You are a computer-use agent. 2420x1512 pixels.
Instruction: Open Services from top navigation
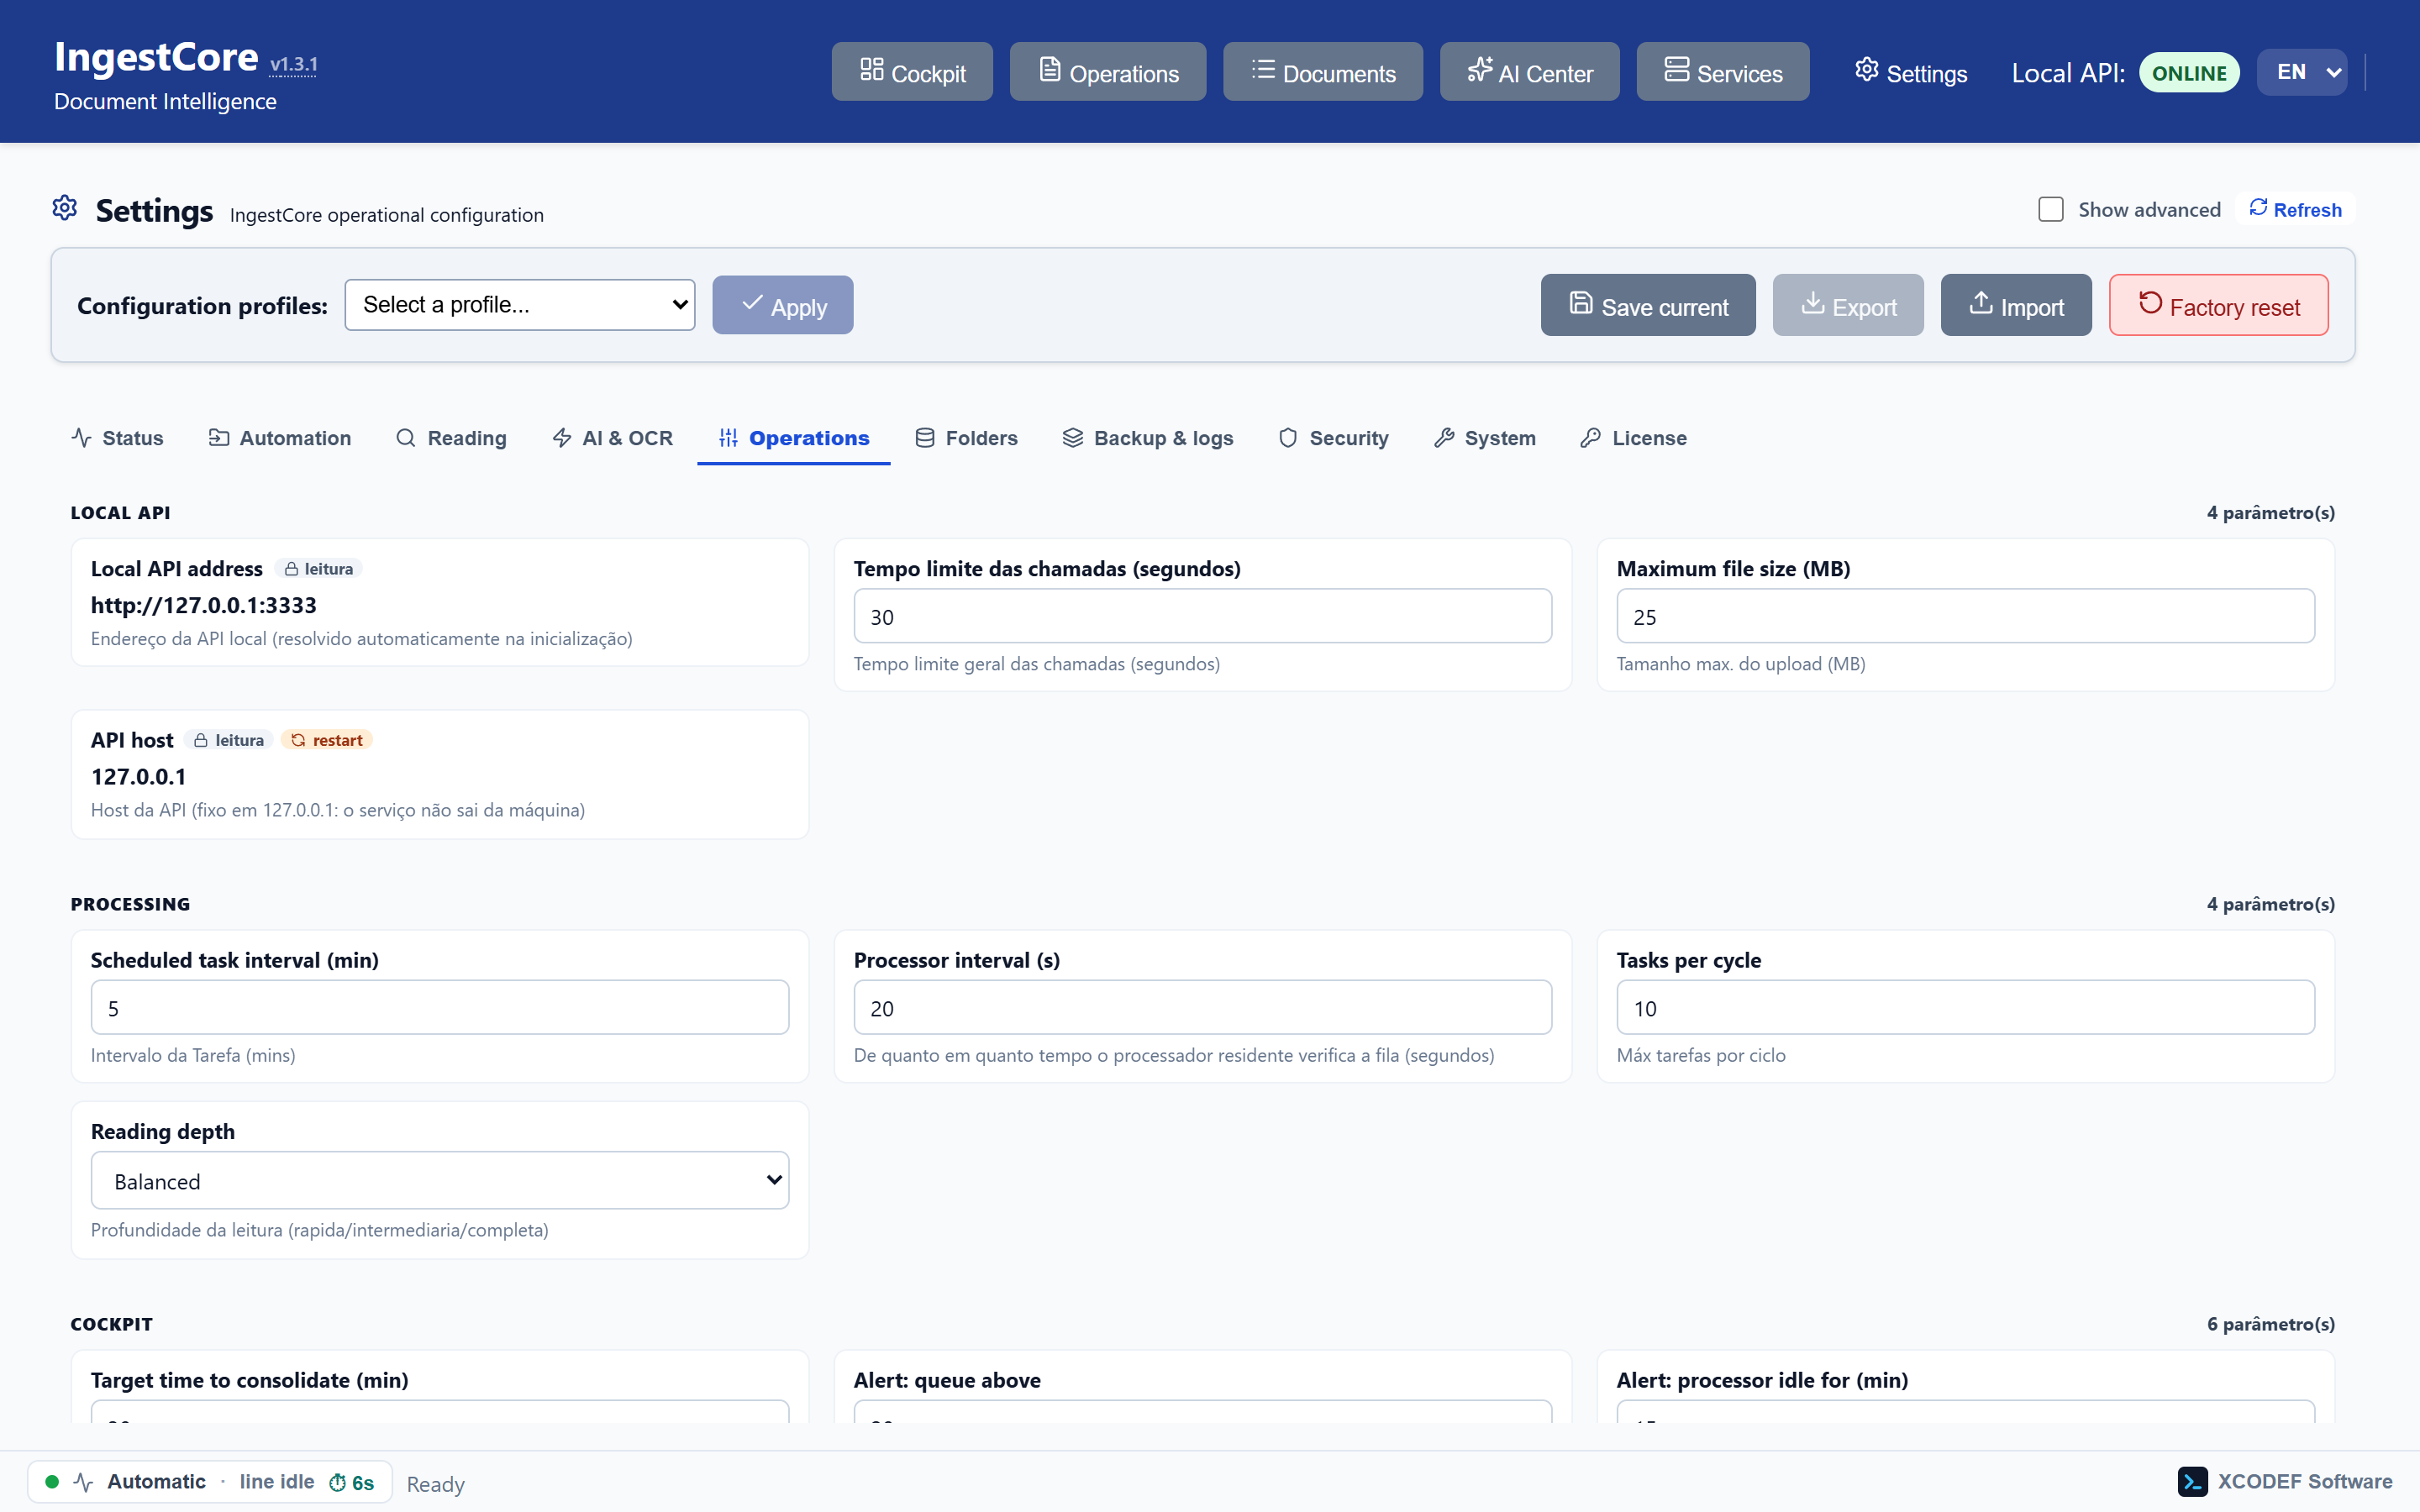click(1723, 72)
